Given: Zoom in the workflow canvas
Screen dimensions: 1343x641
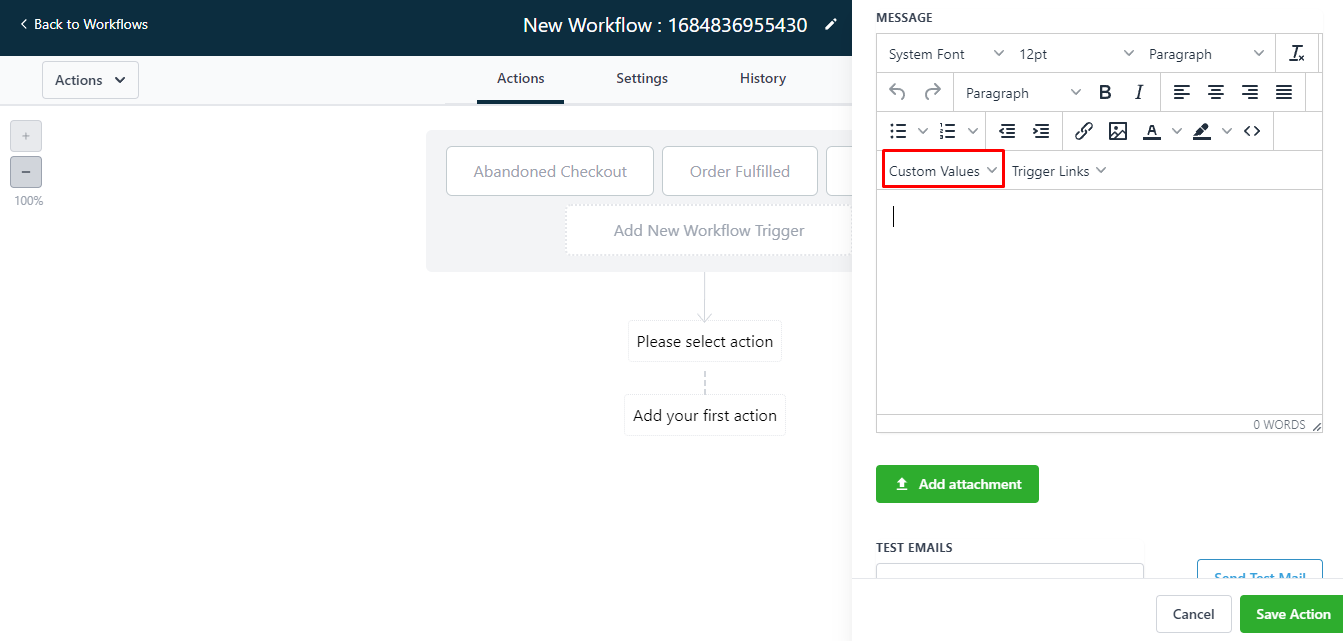Looking at the screenshot, I should 26,135.
